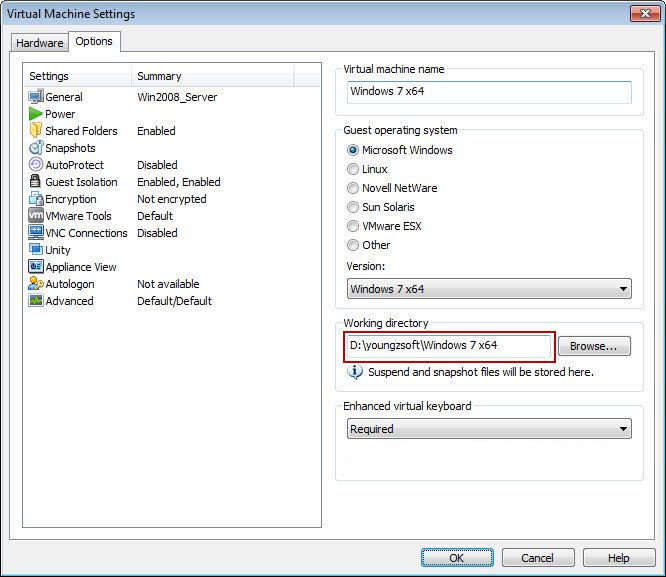Click the Autologon user key icon

tap(36, 283)
